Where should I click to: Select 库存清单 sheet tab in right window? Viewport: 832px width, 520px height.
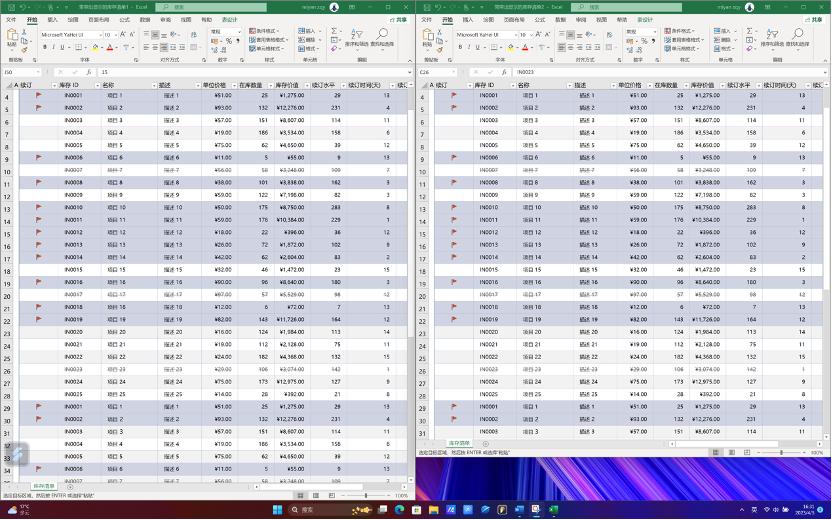click(460, 443)
